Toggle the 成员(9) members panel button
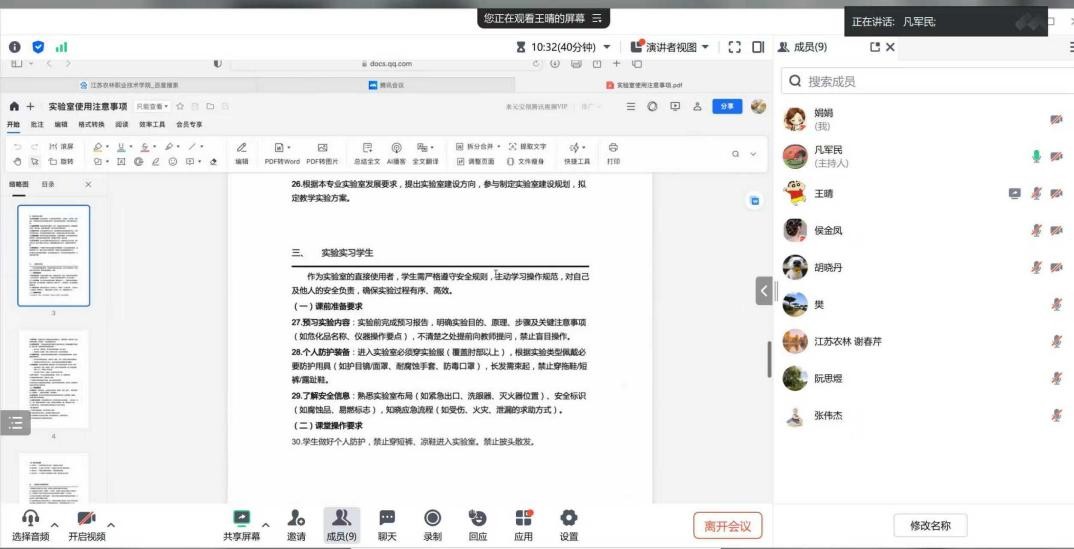1074x549 pixels. pyautogui.click(x=341, y=518)
